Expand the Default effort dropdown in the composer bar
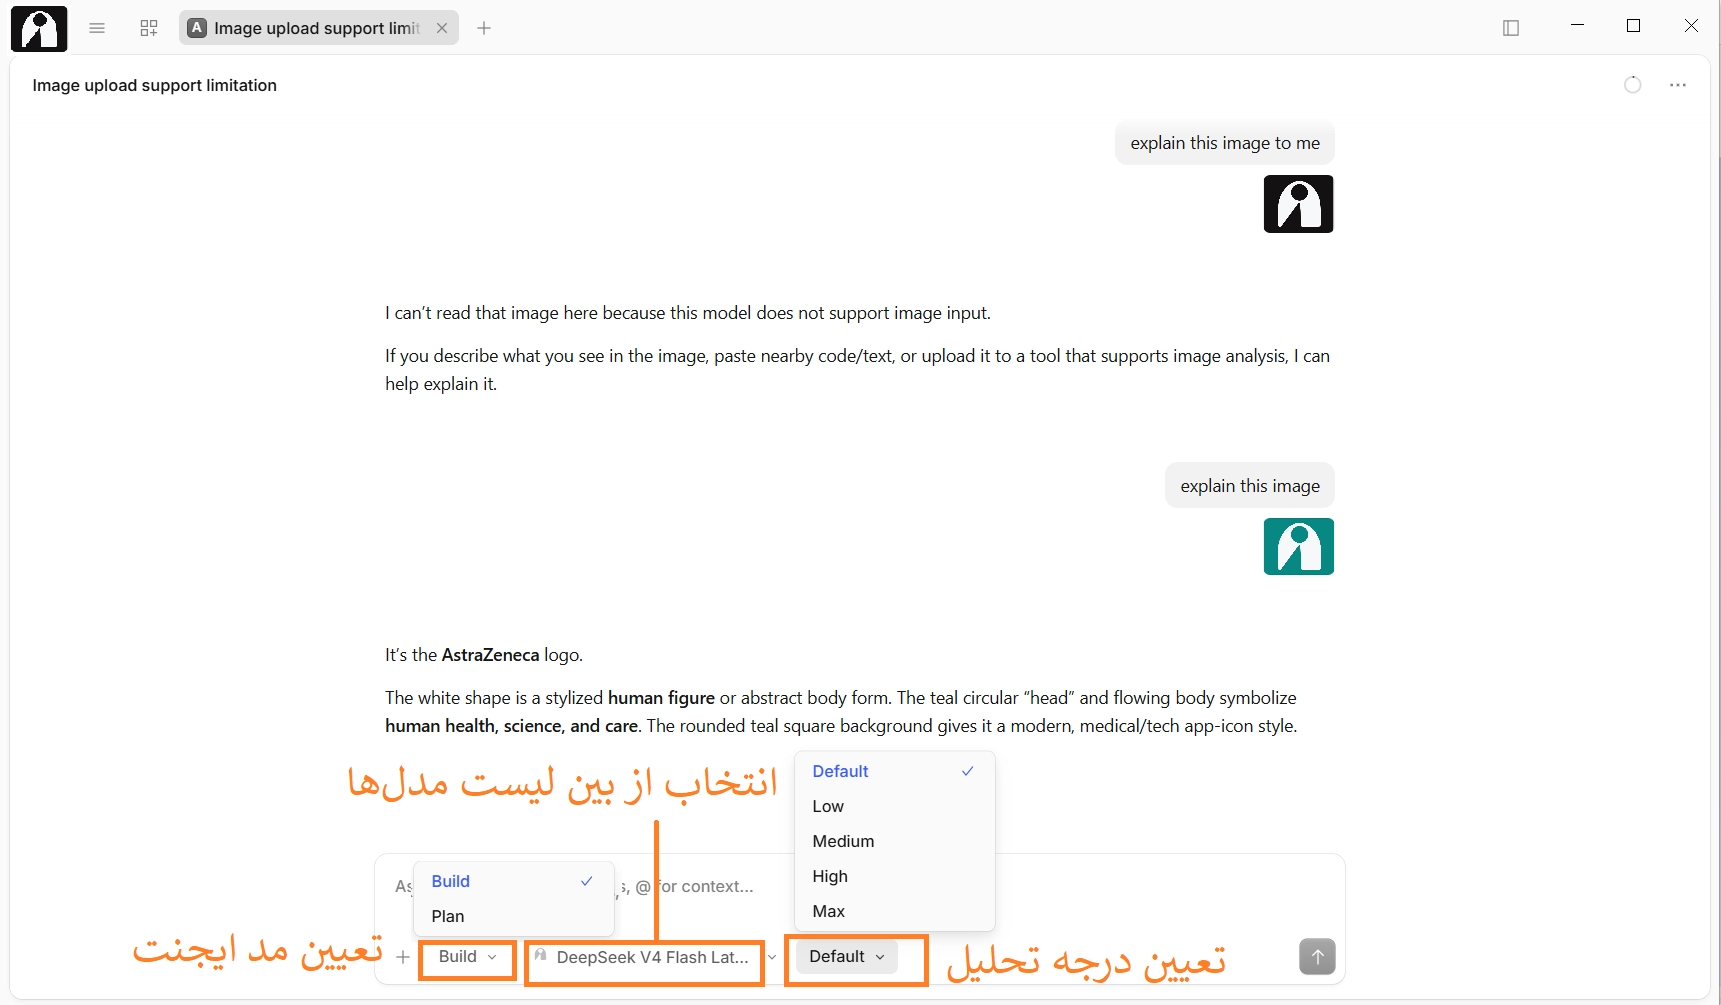1721x1005 pixels. coord(847,957)
